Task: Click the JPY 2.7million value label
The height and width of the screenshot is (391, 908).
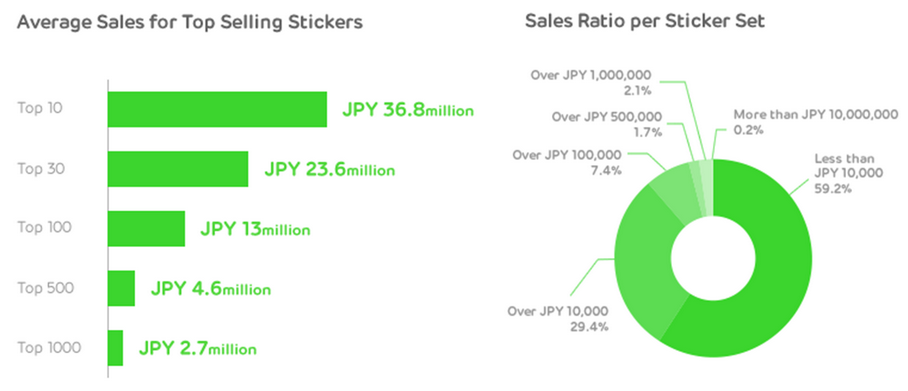Action: [x=197, y=349]
